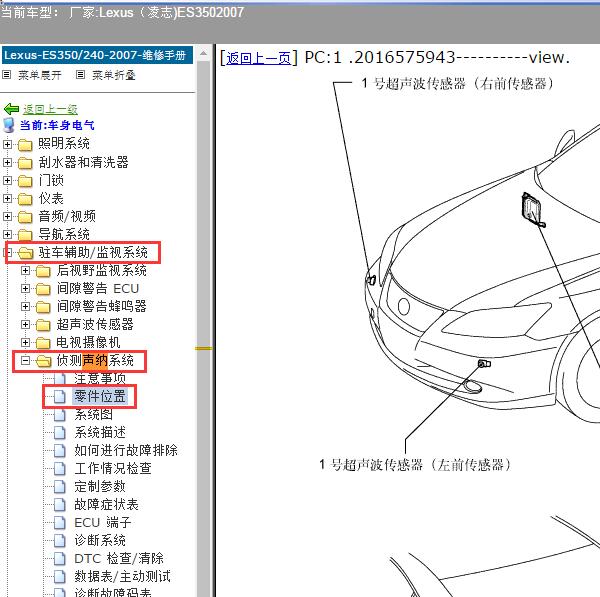The image size is (600, 597).
Task: Expand the 照明系统 tree node
Action: pos(7,144)
